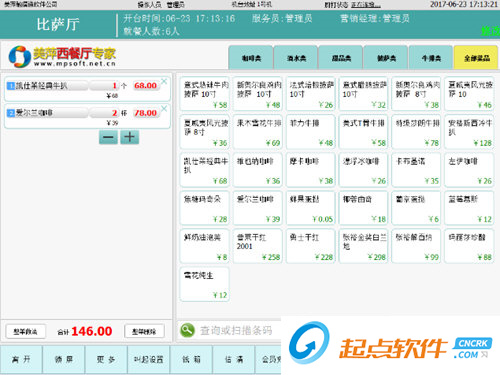Add the wine item priced ¥88

click(469, 246)
